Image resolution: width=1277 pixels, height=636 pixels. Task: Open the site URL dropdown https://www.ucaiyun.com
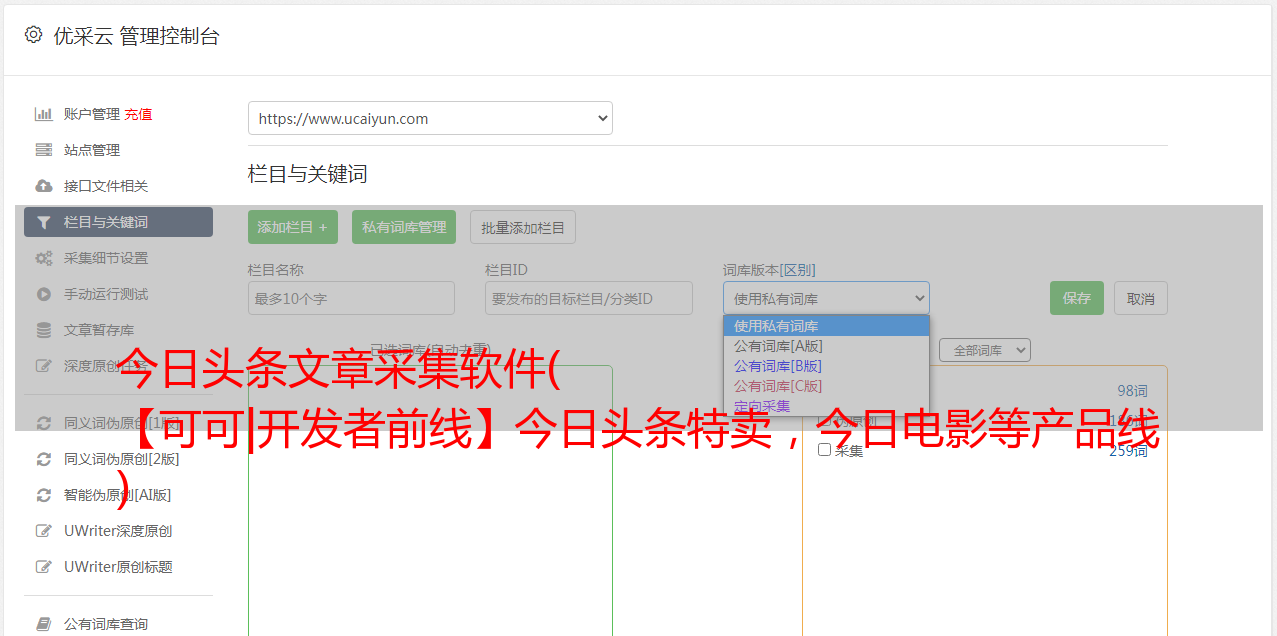(x=430, y=118)
